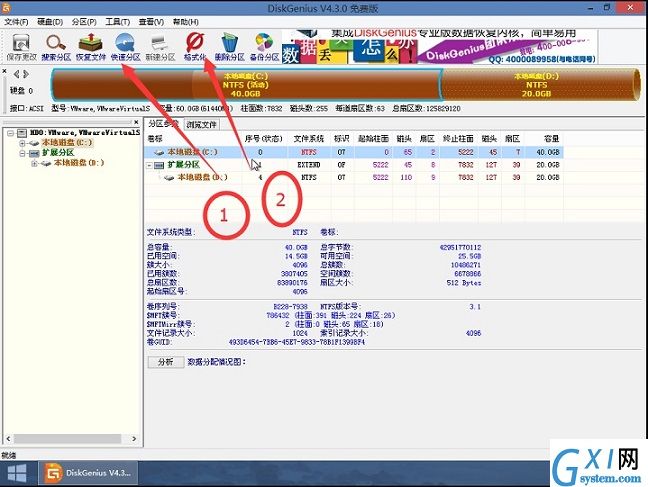Open the File (文件) menu
Image resolution: width=648 pixels, height=487 pixels.
tap(16, 21)
